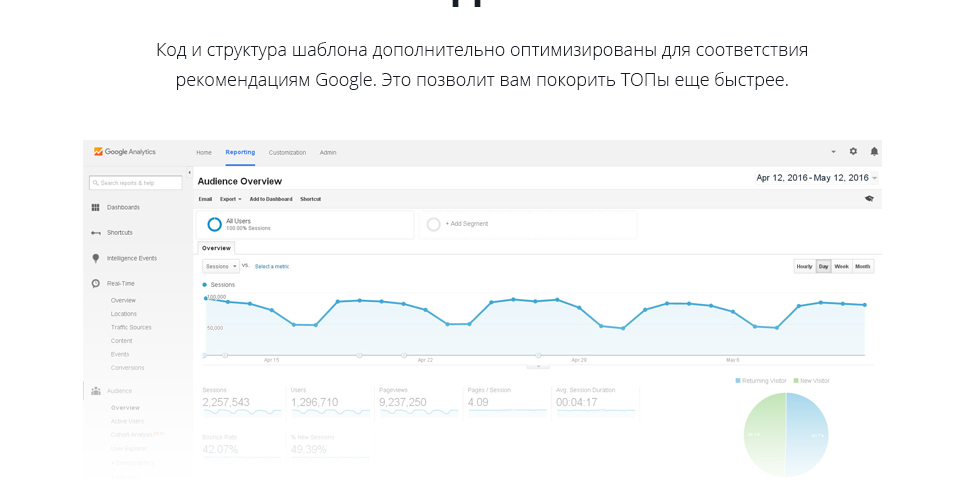Screen dimensions: 965x500
Task: Click Add to Dashboard
Action: (271, 199)
